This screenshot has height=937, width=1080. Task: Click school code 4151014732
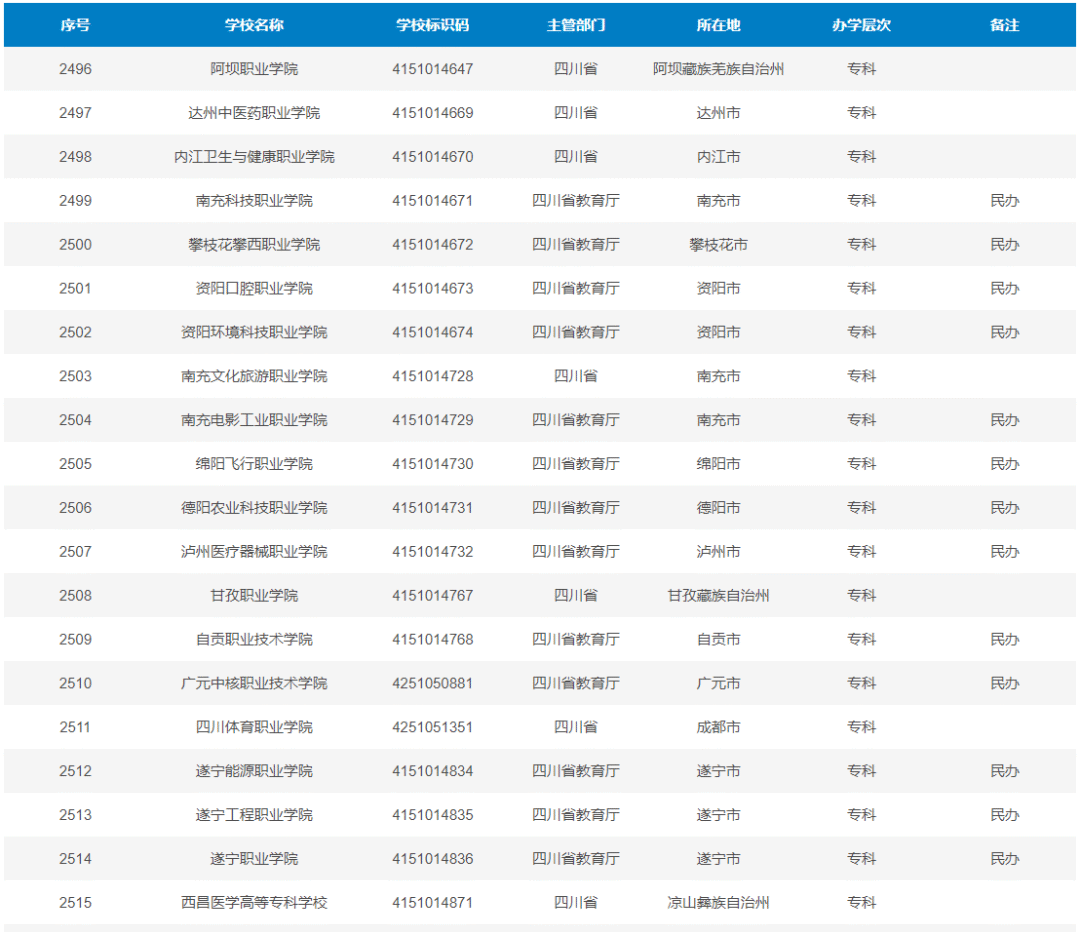point(433,552)
